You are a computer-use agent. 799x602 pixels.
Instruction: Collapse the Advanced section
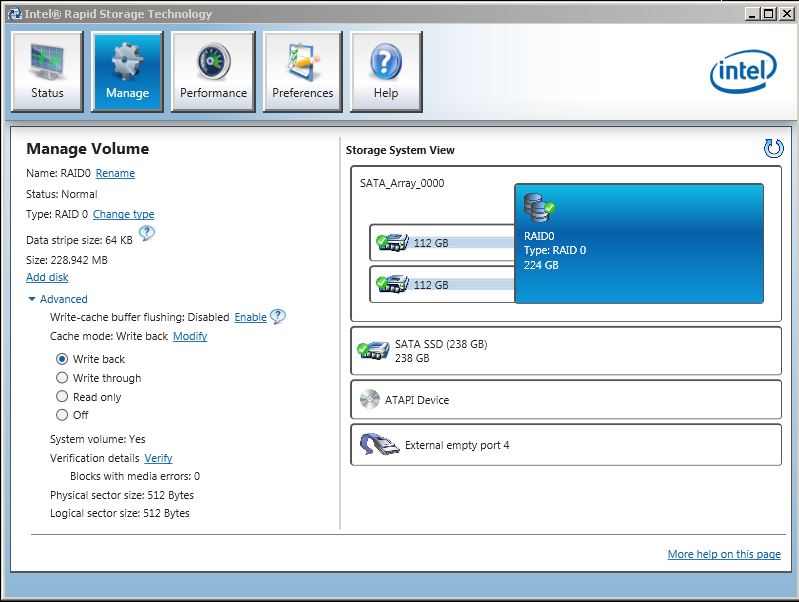58,299
